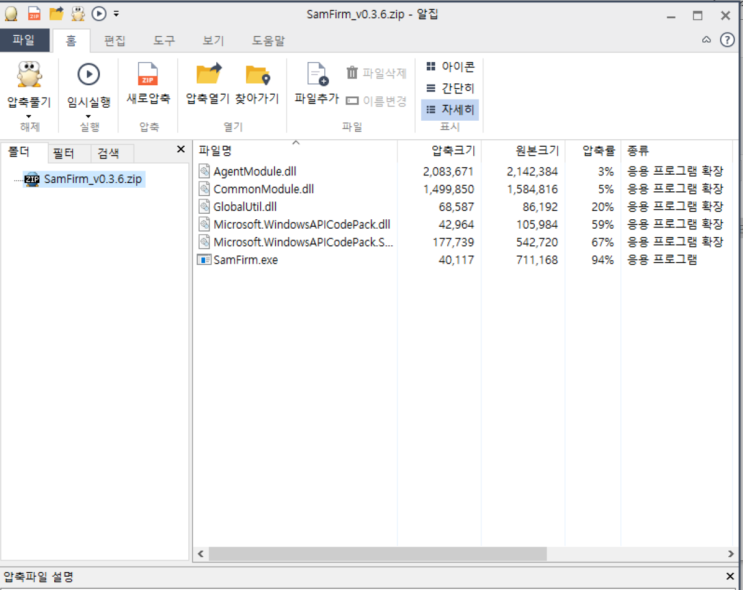
Task: Click the 파일삭제 trash button
Action: click(377, 73)
